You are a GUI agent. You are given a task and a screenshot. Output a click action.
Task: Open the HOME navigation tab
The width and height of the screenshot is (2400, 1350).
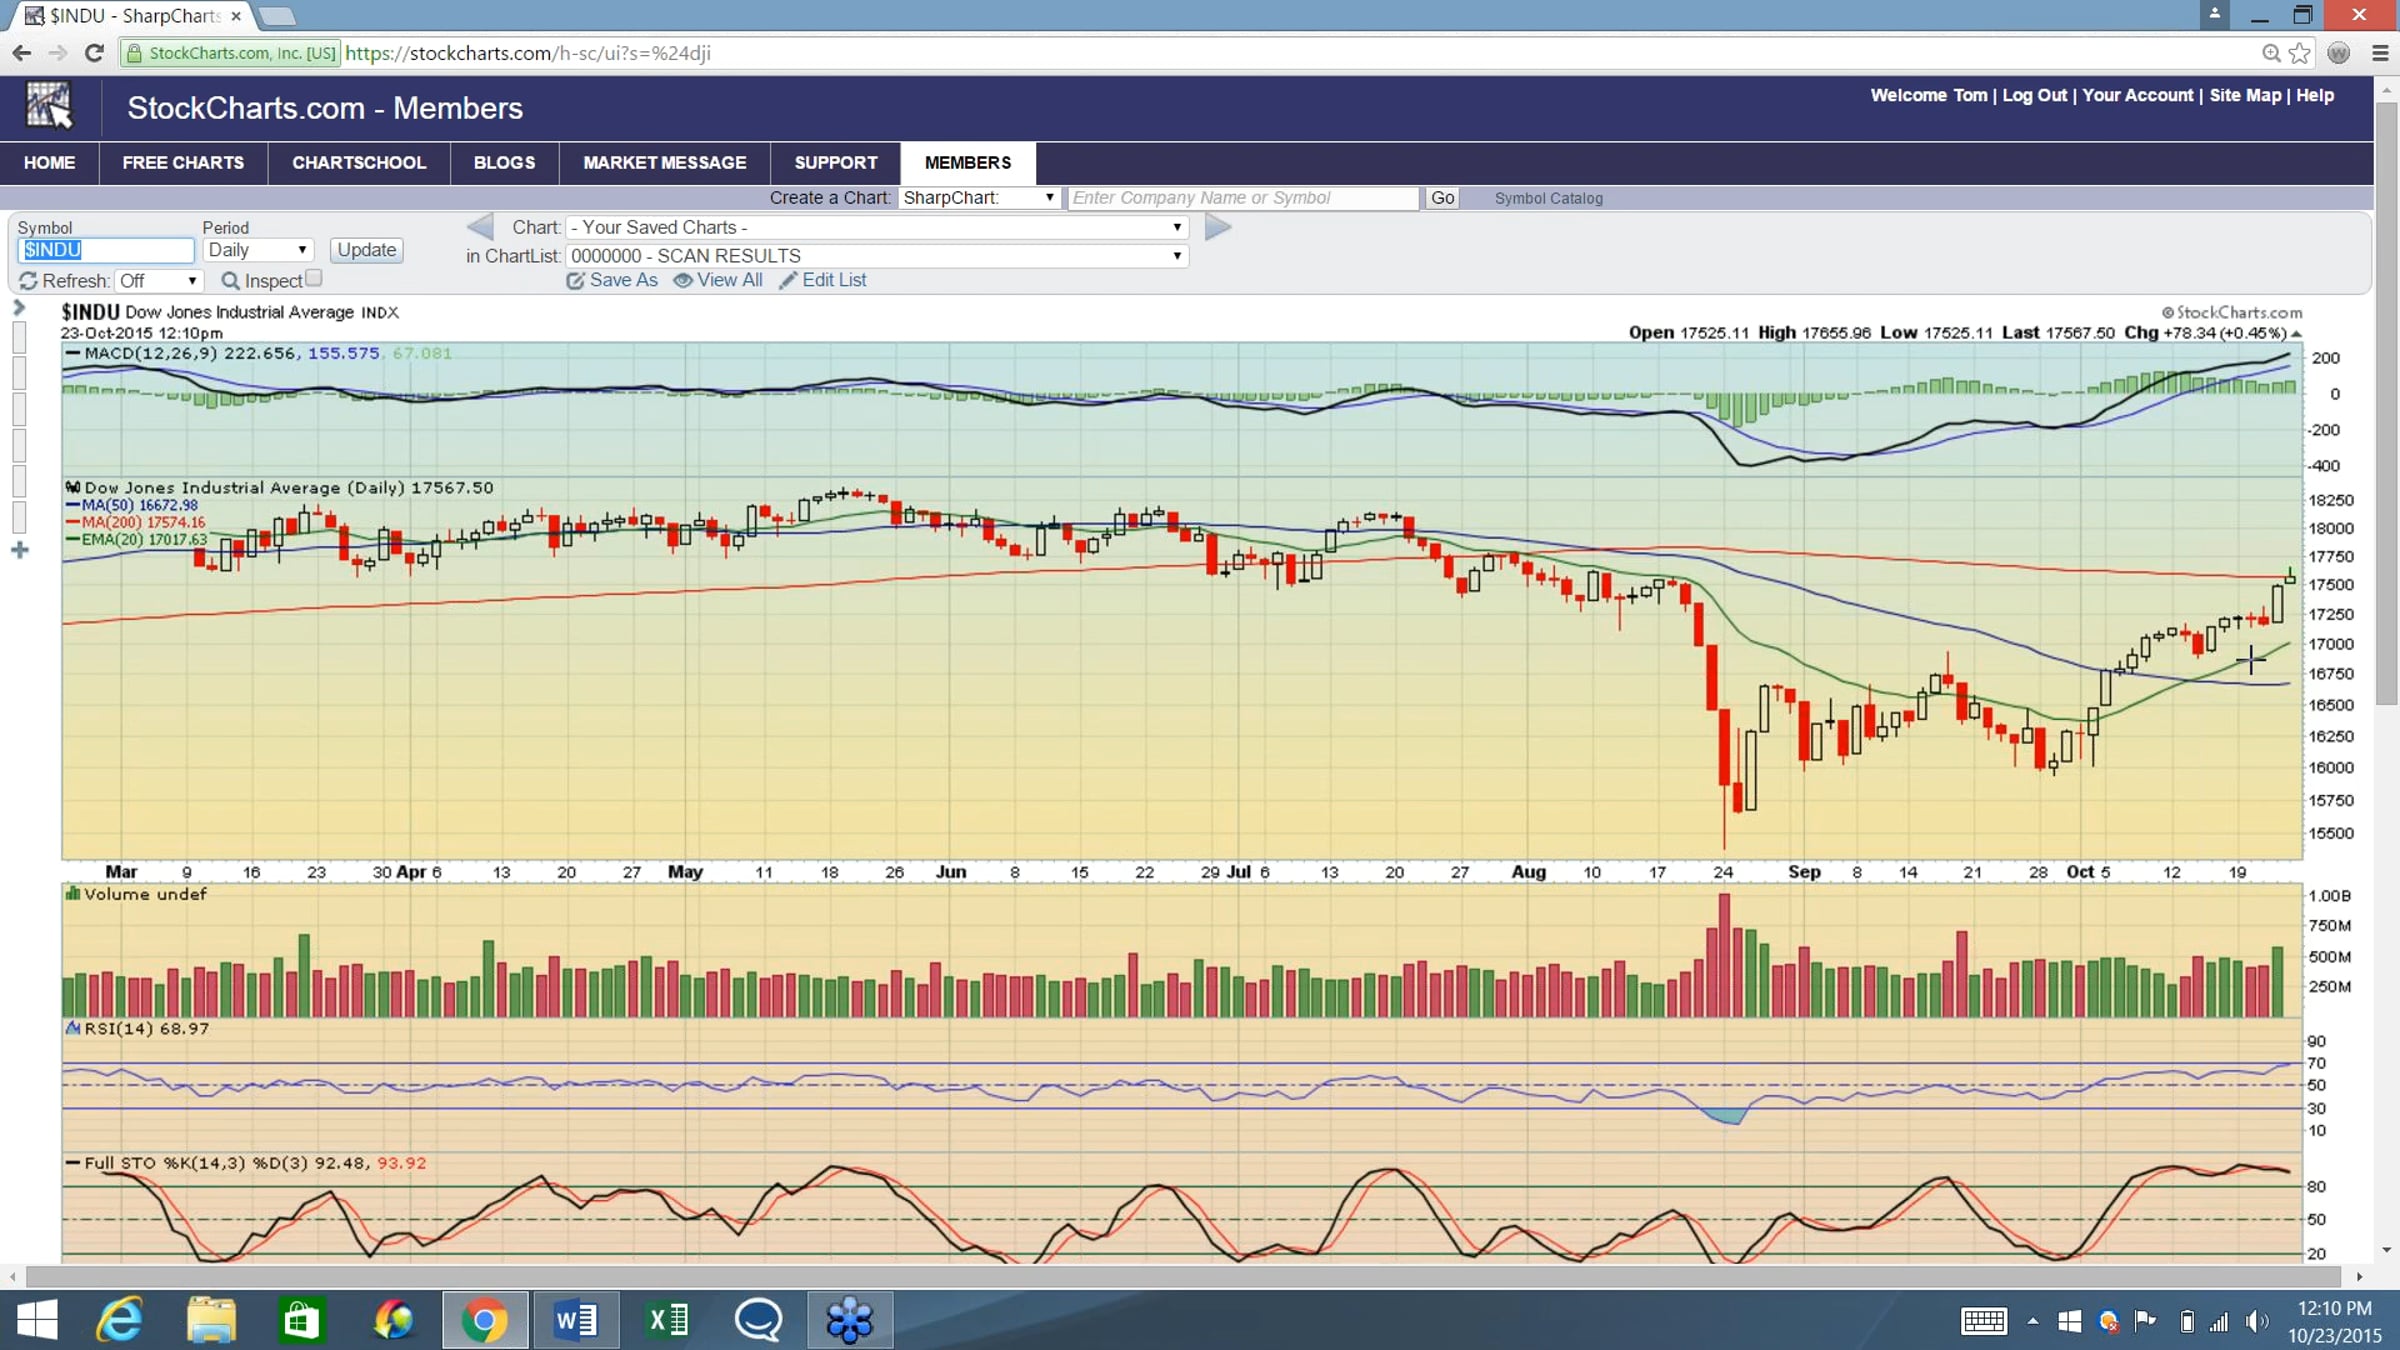pyautogui.click(x=49, y=163)
